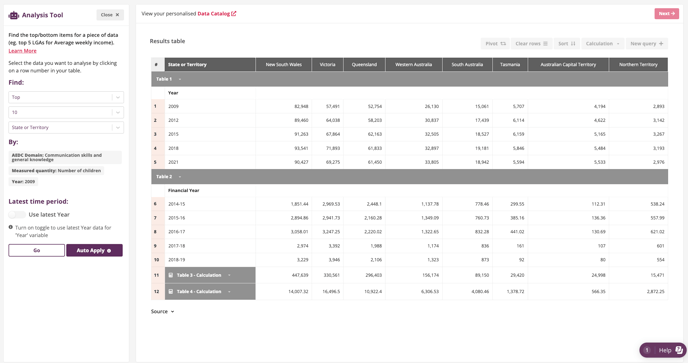Expand the Calculation dropdown menu
The width and height of the screenshot is (688, 363).
pos(602,43)
